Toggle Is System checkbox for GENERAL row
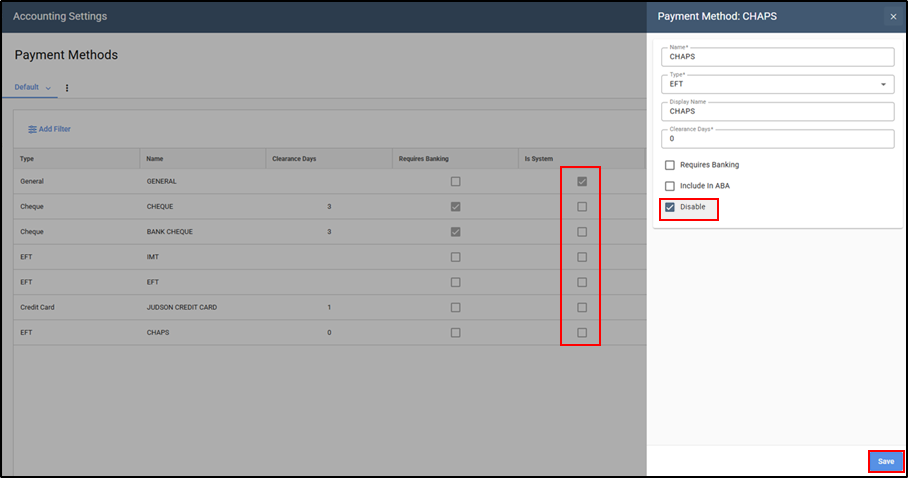 582,181
